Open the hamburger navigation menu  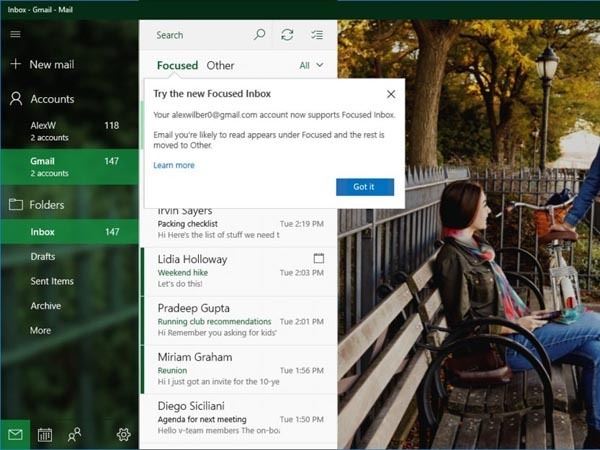[15, 34]
